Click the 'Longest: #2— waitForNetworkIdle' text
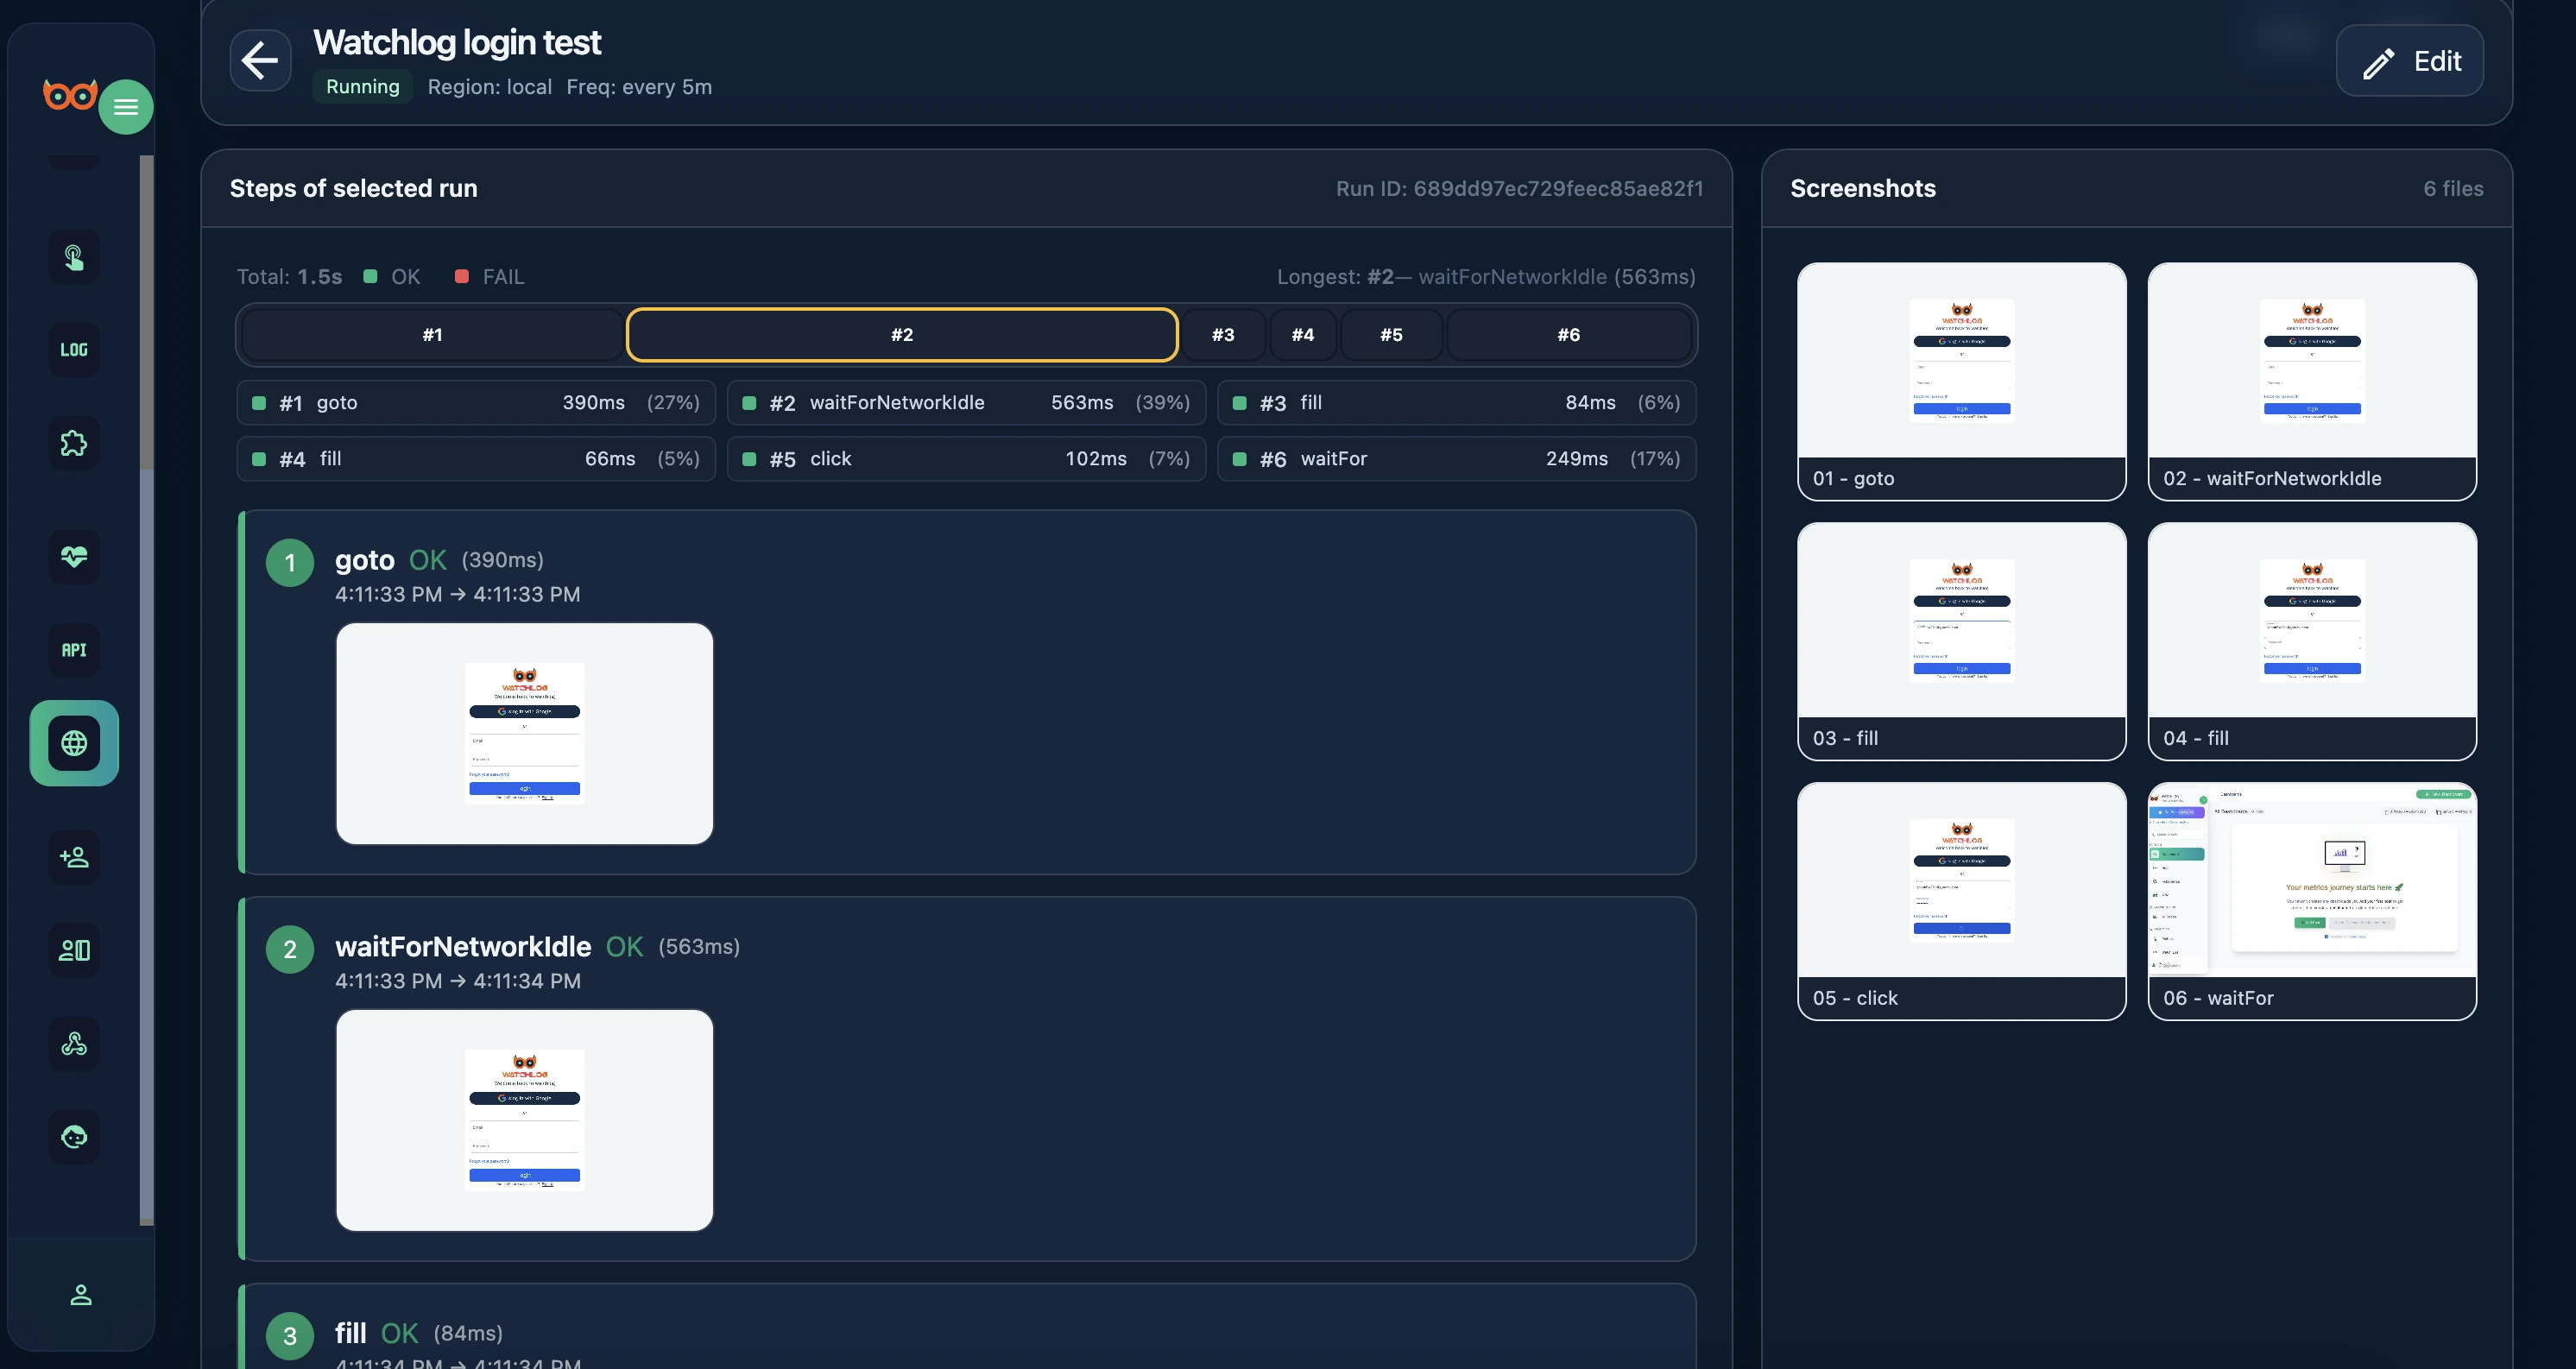2576x1369 pixels. point(1442,277)
